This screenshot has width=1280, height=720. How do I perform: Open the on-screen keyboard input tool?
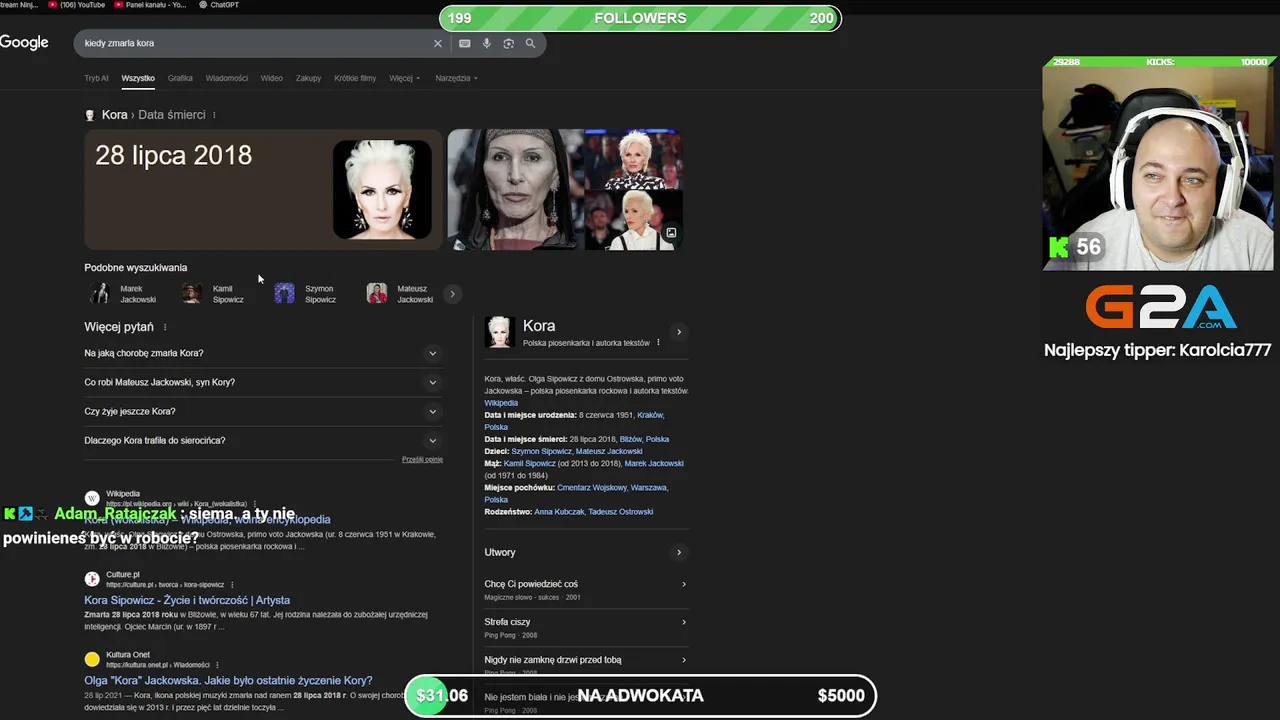coord(464,43)
